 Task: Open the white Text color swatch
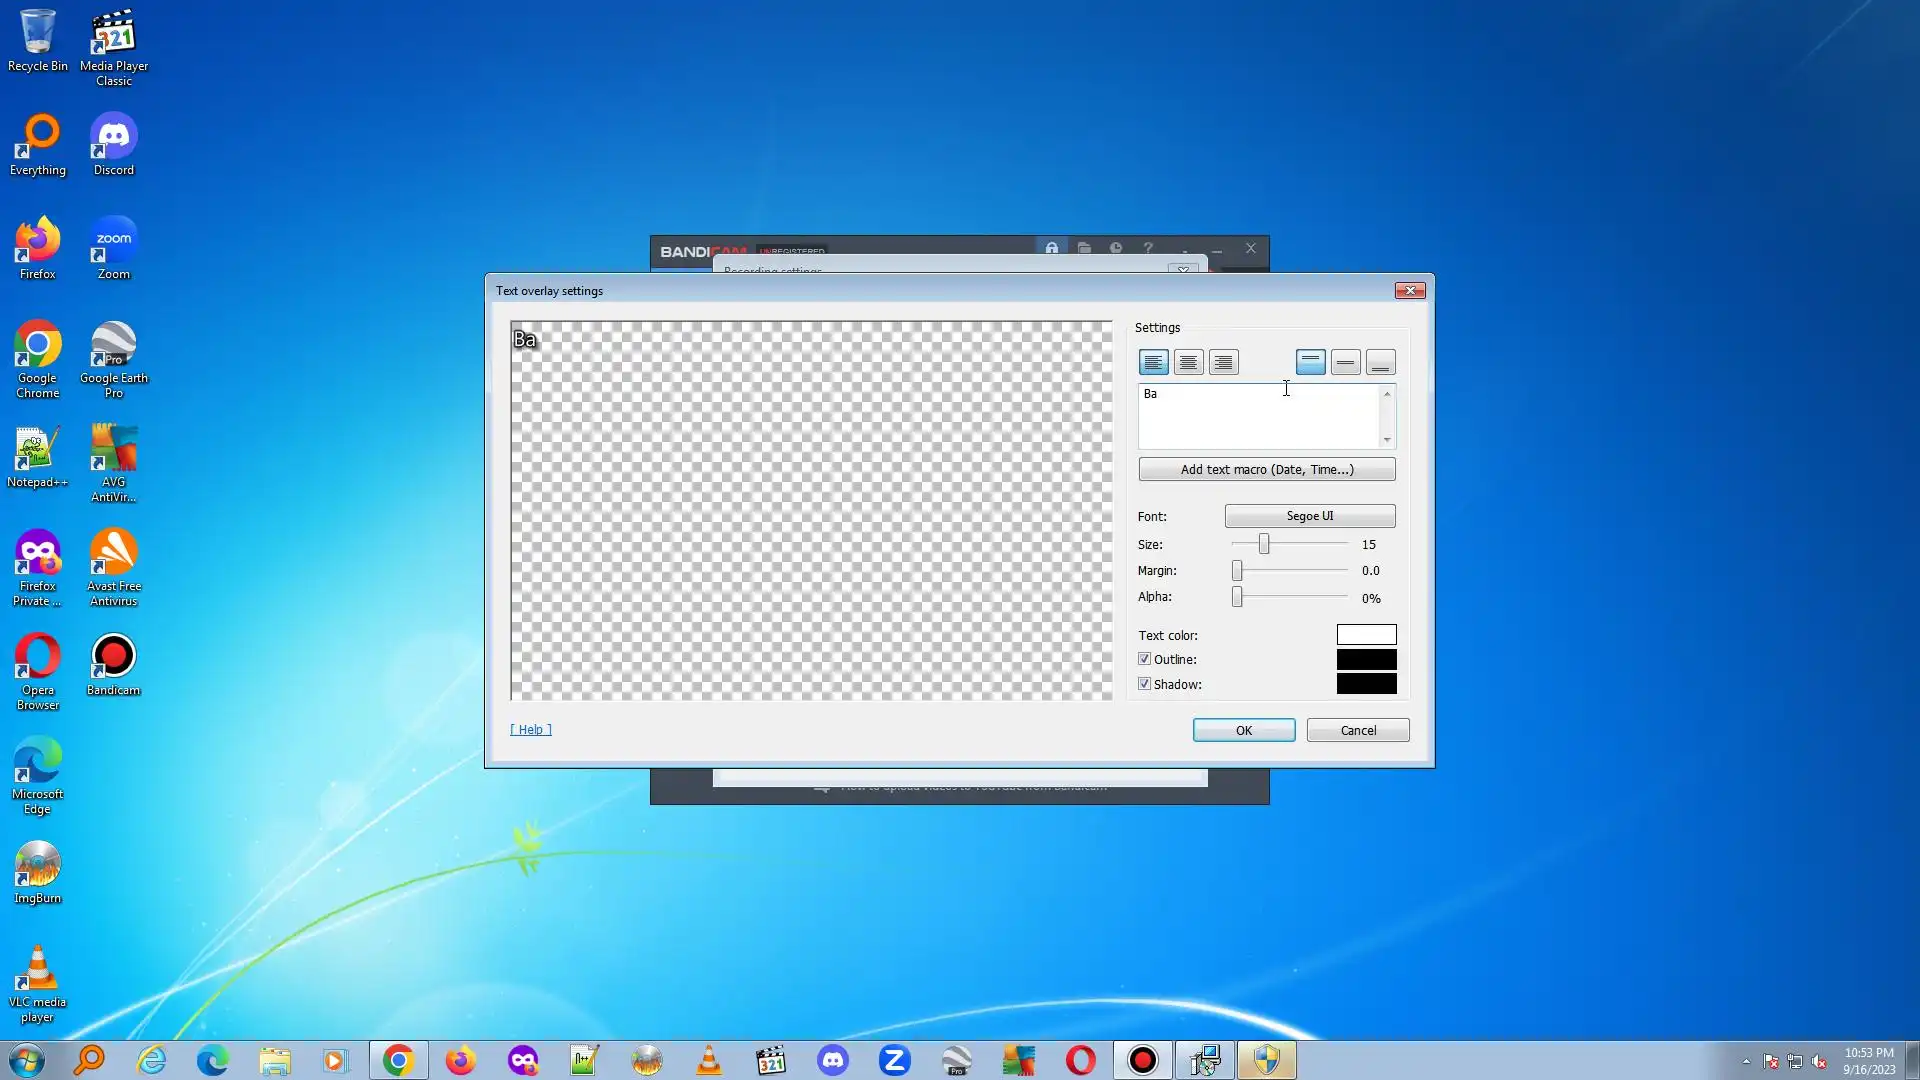coord(1366,635)
